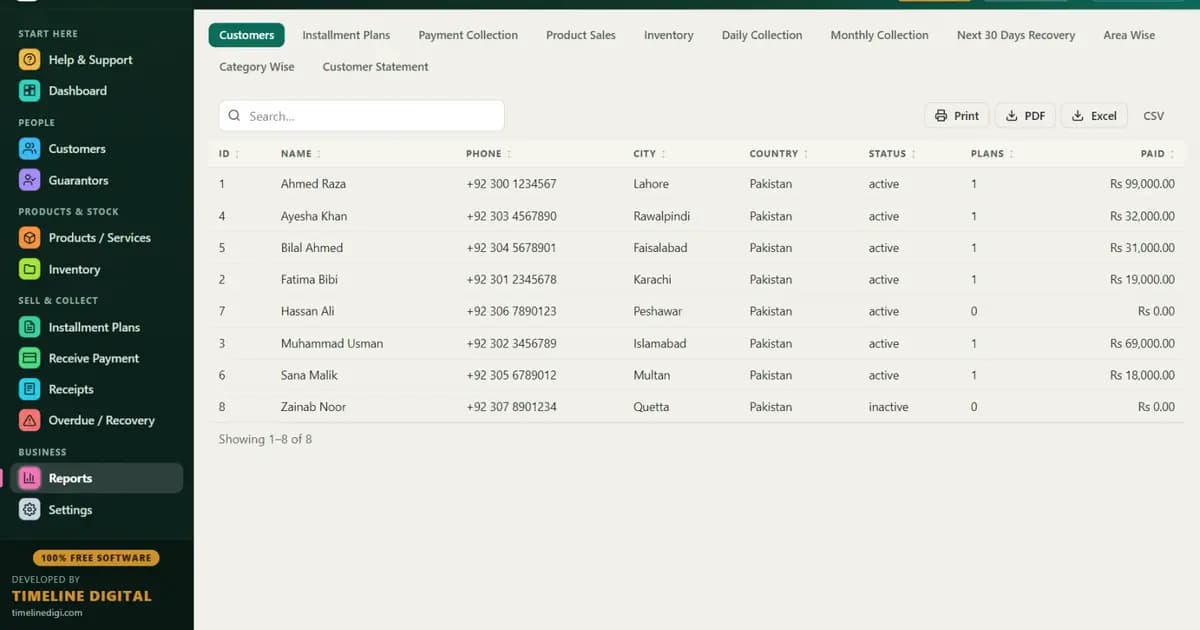Screen dimensions: 1200x630
Task: Sort table by Paid column
Action: click(x=1158, y=154)
